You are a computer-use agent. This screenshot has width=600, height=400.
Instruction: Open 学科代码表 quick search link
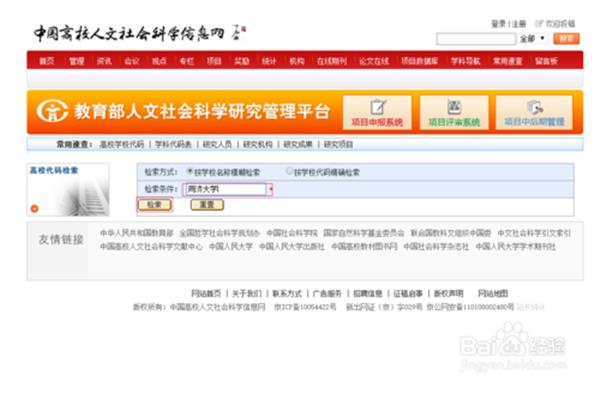coord(173,144)
